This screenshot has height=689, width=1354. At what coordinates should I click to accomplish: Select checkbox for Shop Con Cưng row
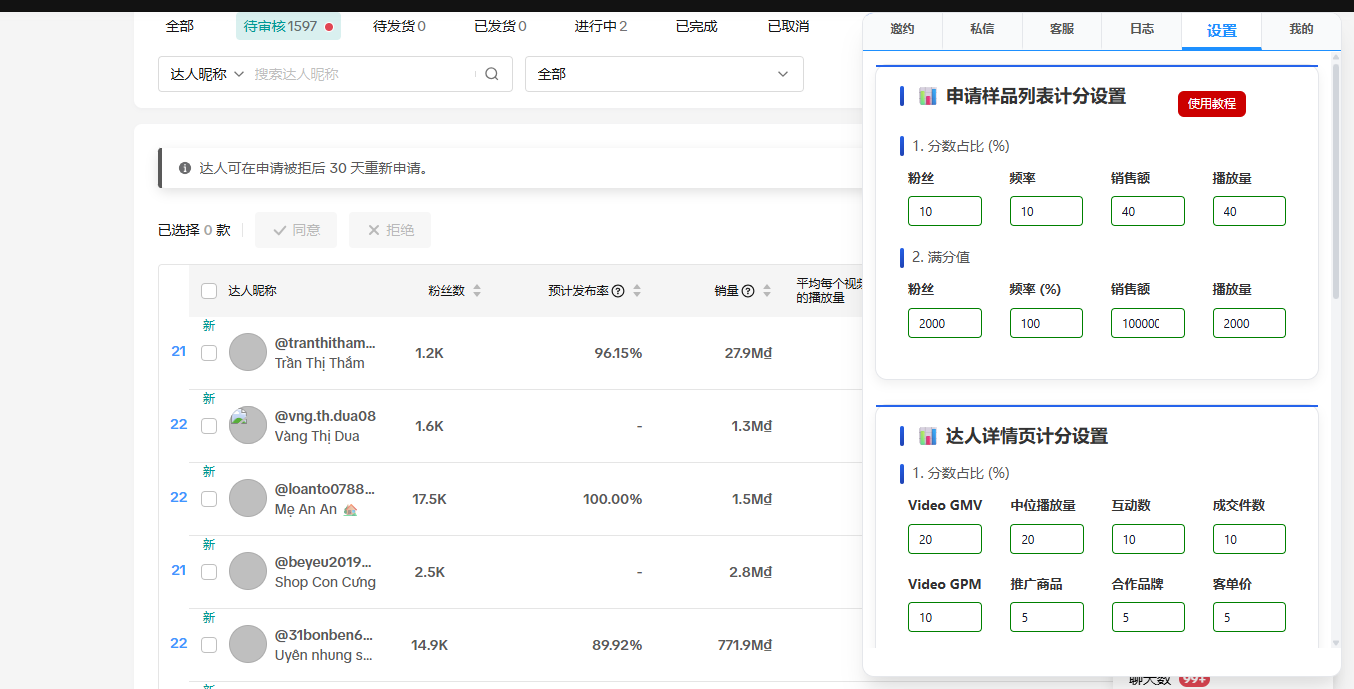(x=209, y=571)
